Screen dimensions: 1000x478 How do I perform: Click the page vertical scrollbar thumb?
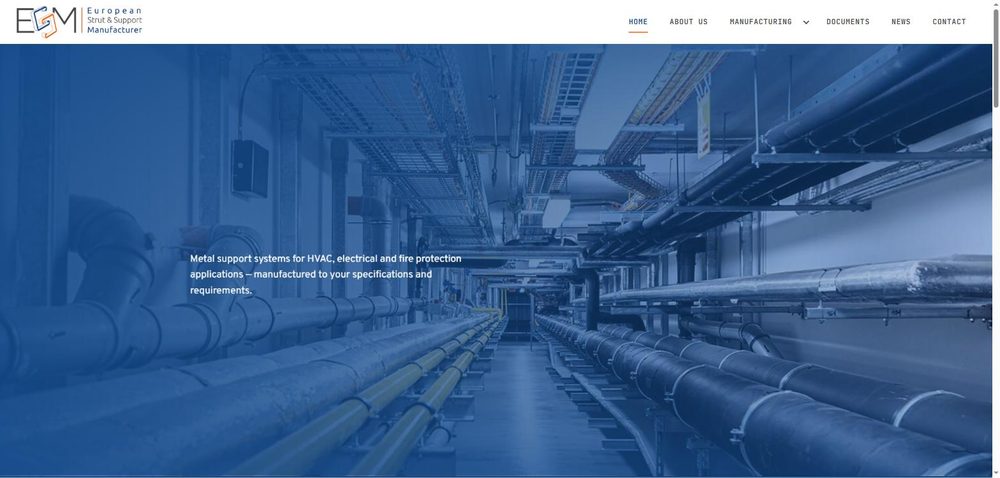pyautogui.click(x=996, y=57)
